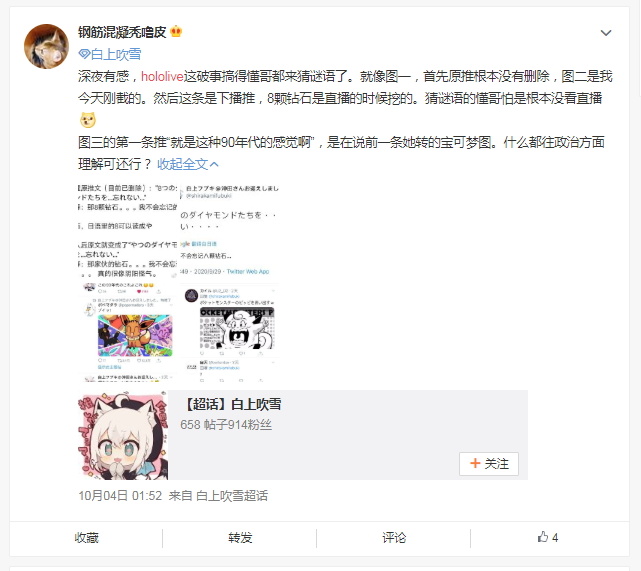The height and width of the screenshot is (571, 641).
Task: Click the 10月04日 01:52 timestamp
Action: (120, 495)
